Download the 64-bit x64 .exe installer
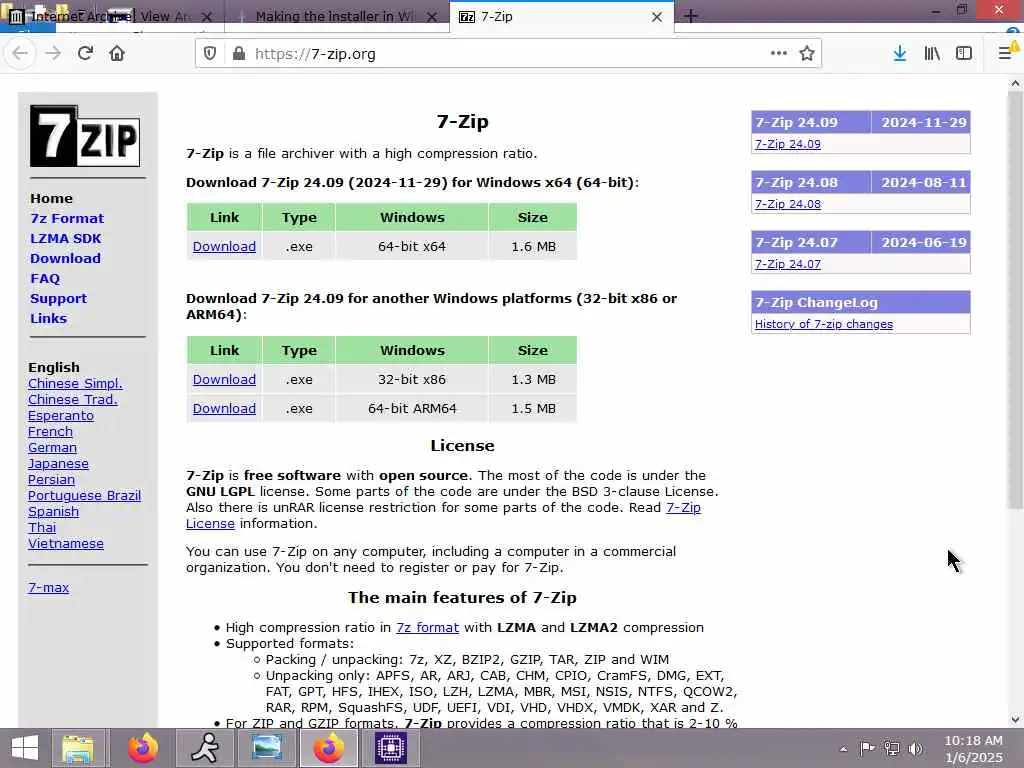Screen dimensions: 1024x768 tap(224, 246)
